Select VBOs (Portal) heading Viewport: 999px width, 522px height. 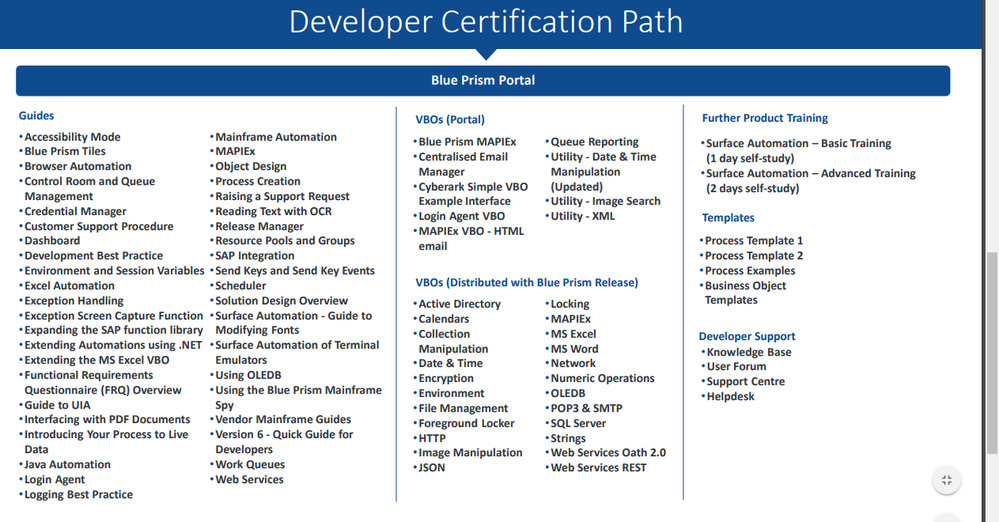coord(450,119)
